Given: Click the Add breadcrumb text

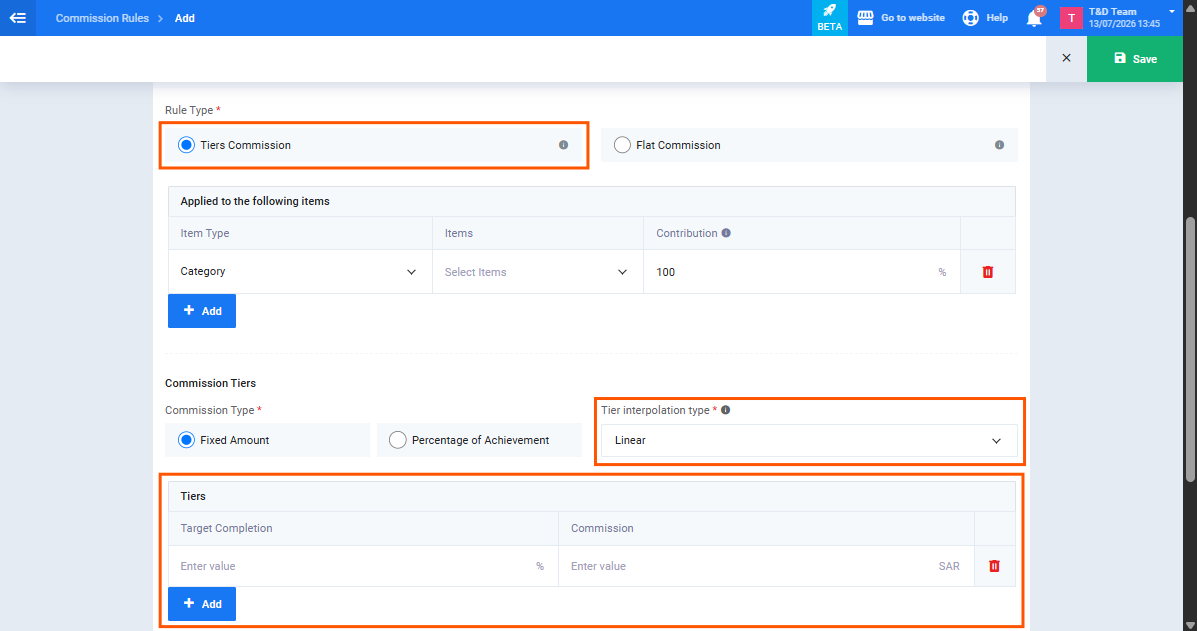Looking at the screenshot, I should tap(185, 18).
